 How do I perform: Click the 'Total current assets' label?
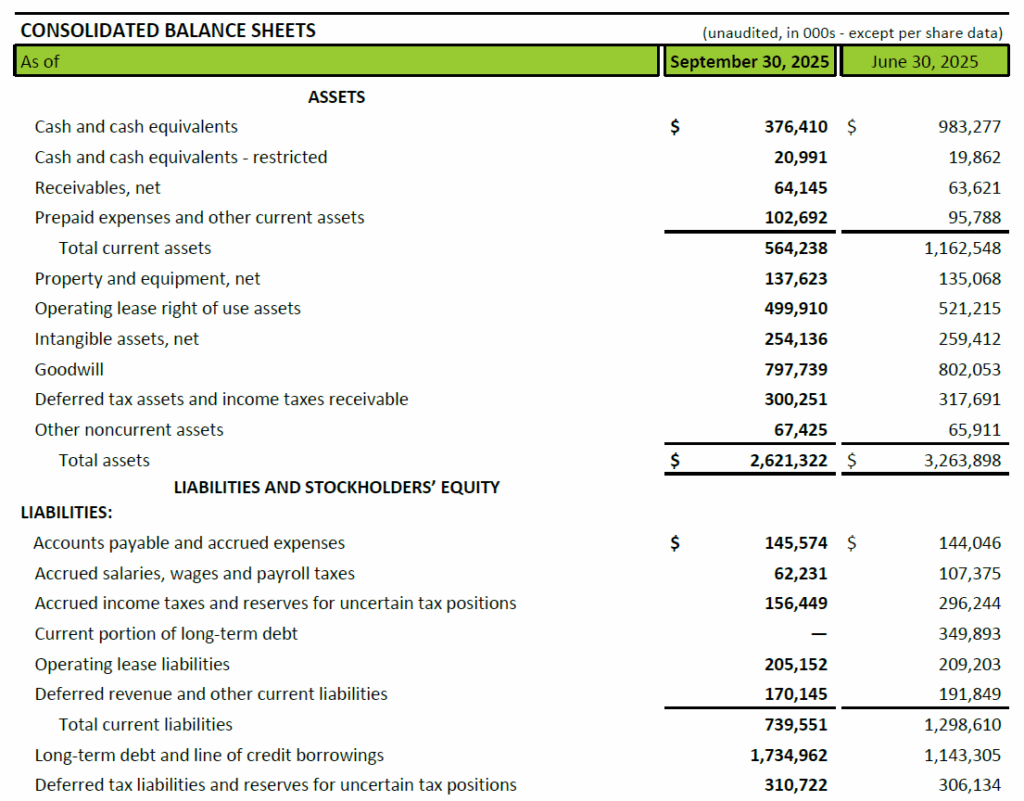click(135, 248)
